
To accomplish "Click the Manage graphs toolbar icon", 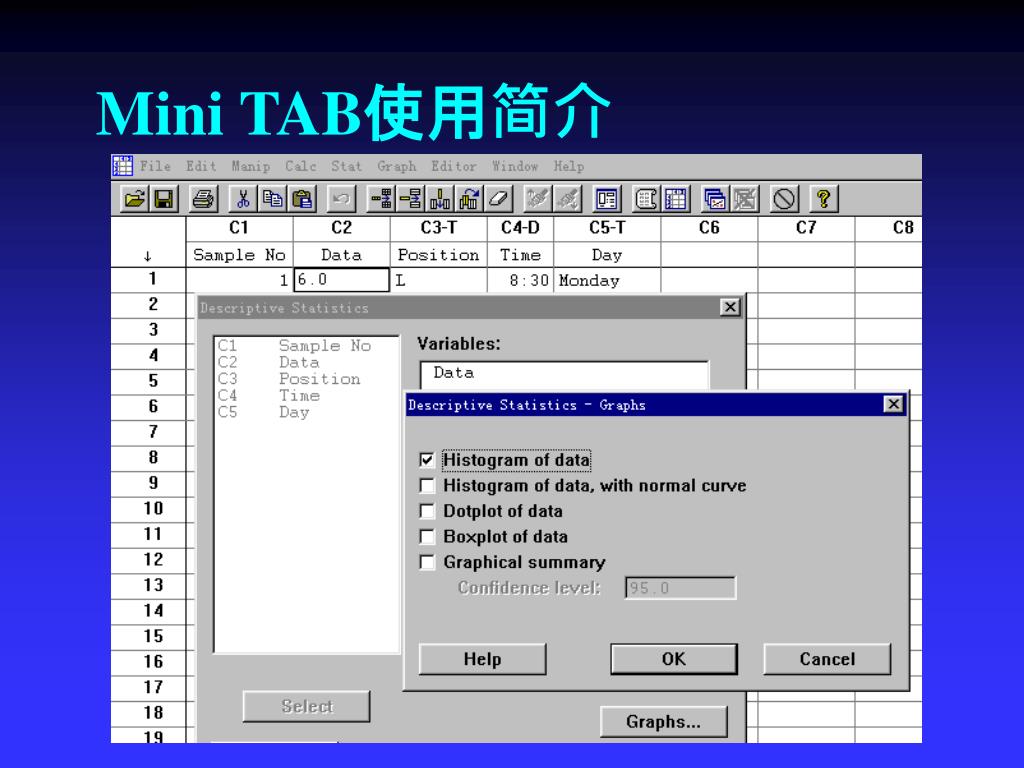I will point(715,199).
